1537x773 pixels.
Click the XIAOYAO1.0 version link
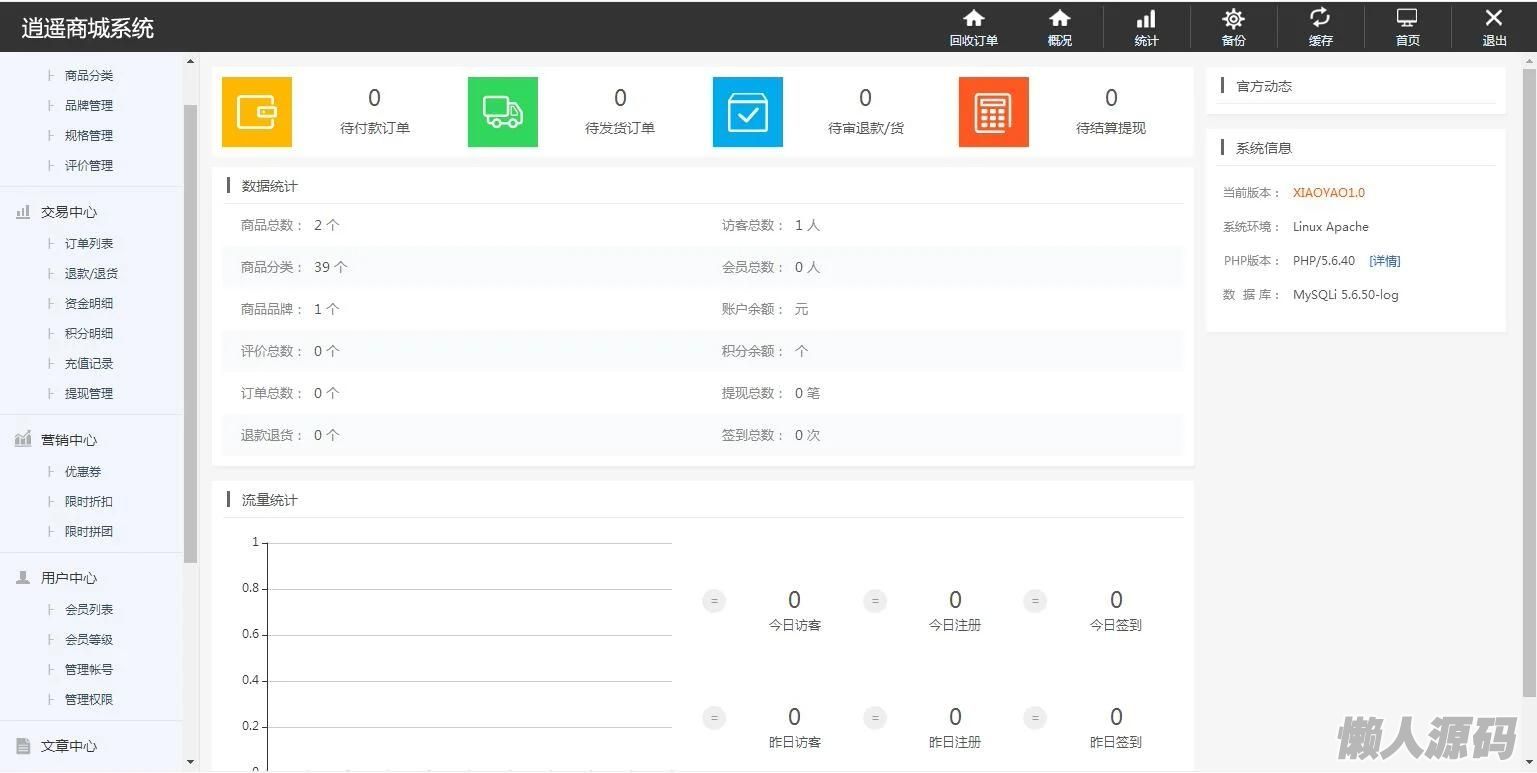tap(1328, 193)
